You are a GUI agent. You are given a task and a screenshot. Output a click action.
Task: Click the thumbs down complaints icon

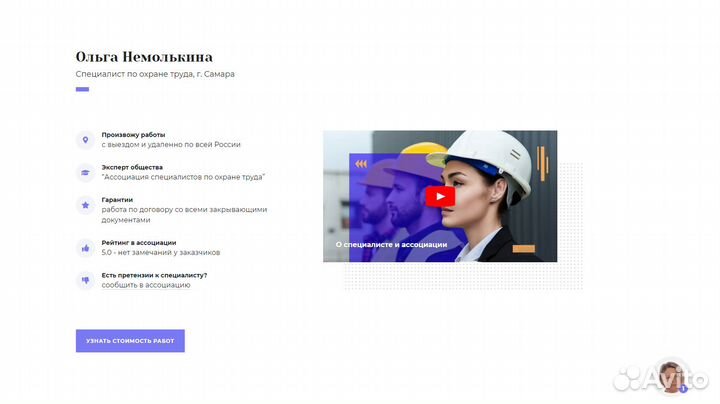coord(85,280)
